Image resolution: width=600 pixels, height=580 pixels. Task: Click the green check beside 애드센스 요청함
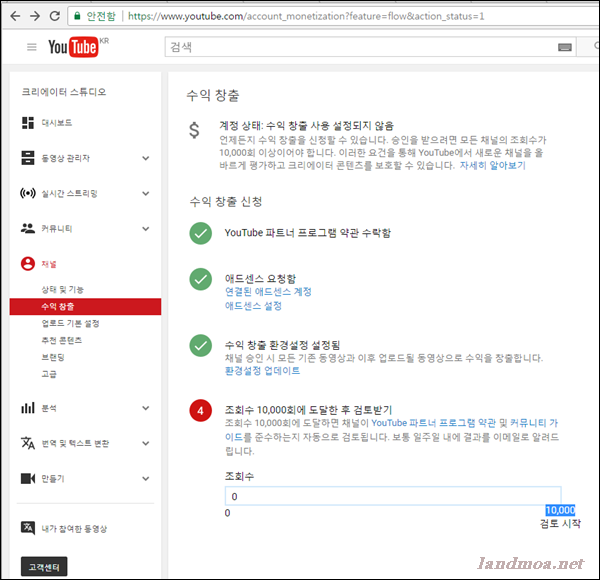click(x=201, y=279)
